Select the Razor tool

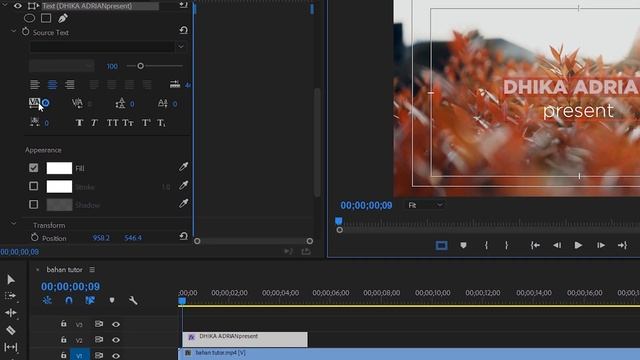(11, 330)
